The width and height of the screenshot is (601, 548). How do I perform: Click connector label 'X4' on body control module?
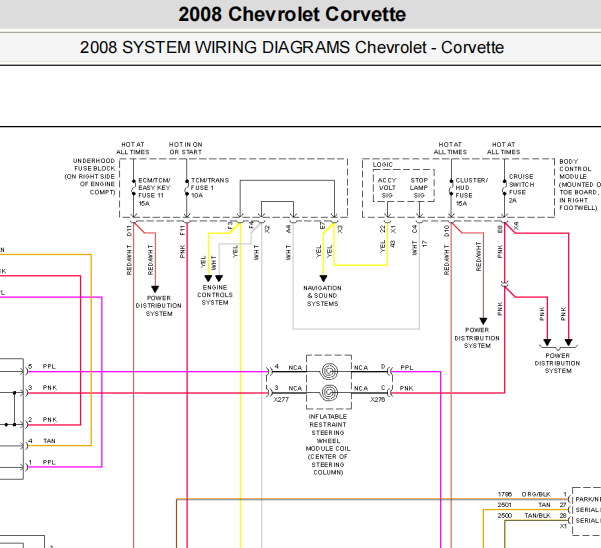[516, 226]
